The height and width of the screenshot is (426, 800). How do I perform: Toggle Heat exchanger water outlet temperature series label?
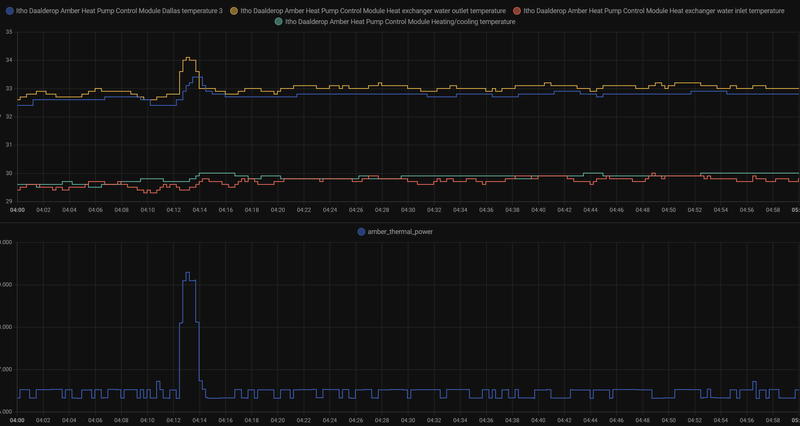373,10
